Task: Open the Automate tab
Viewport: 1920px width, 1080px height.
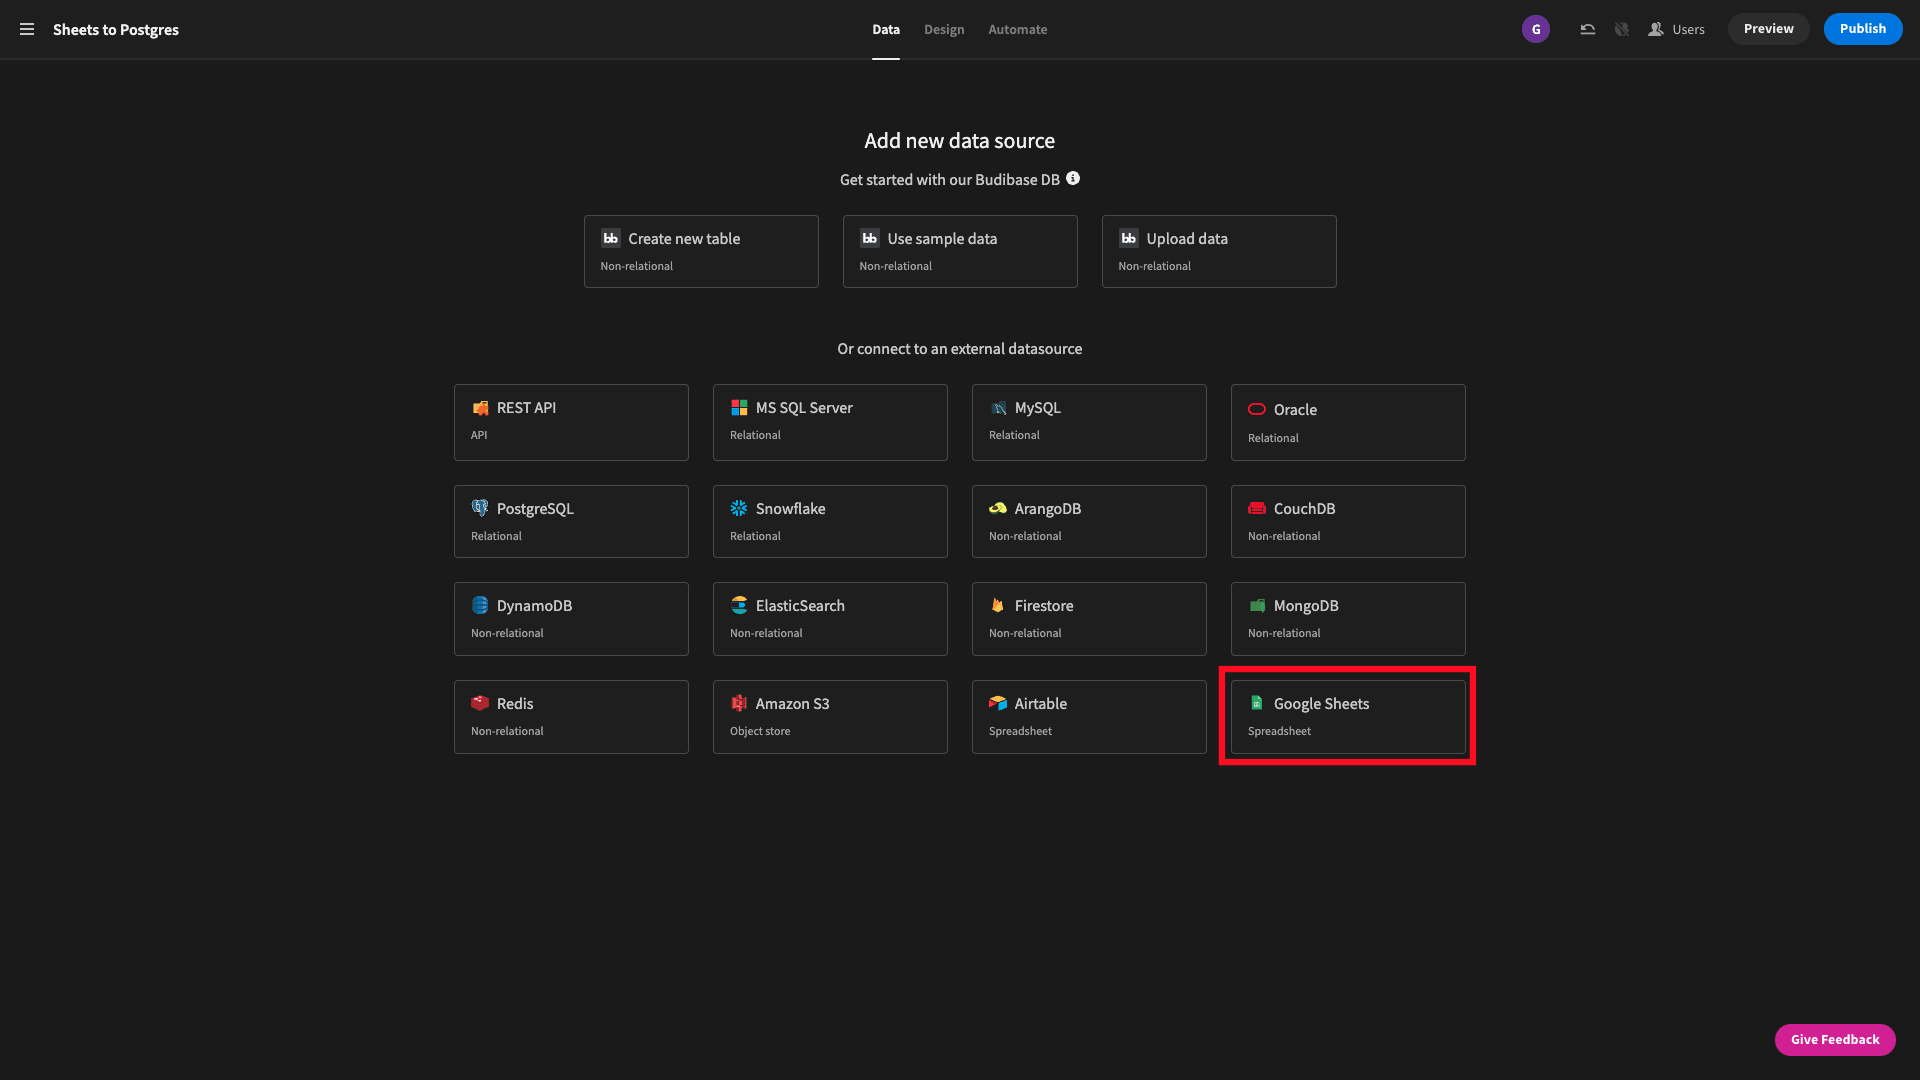Action: click(x=1017, y=30)
